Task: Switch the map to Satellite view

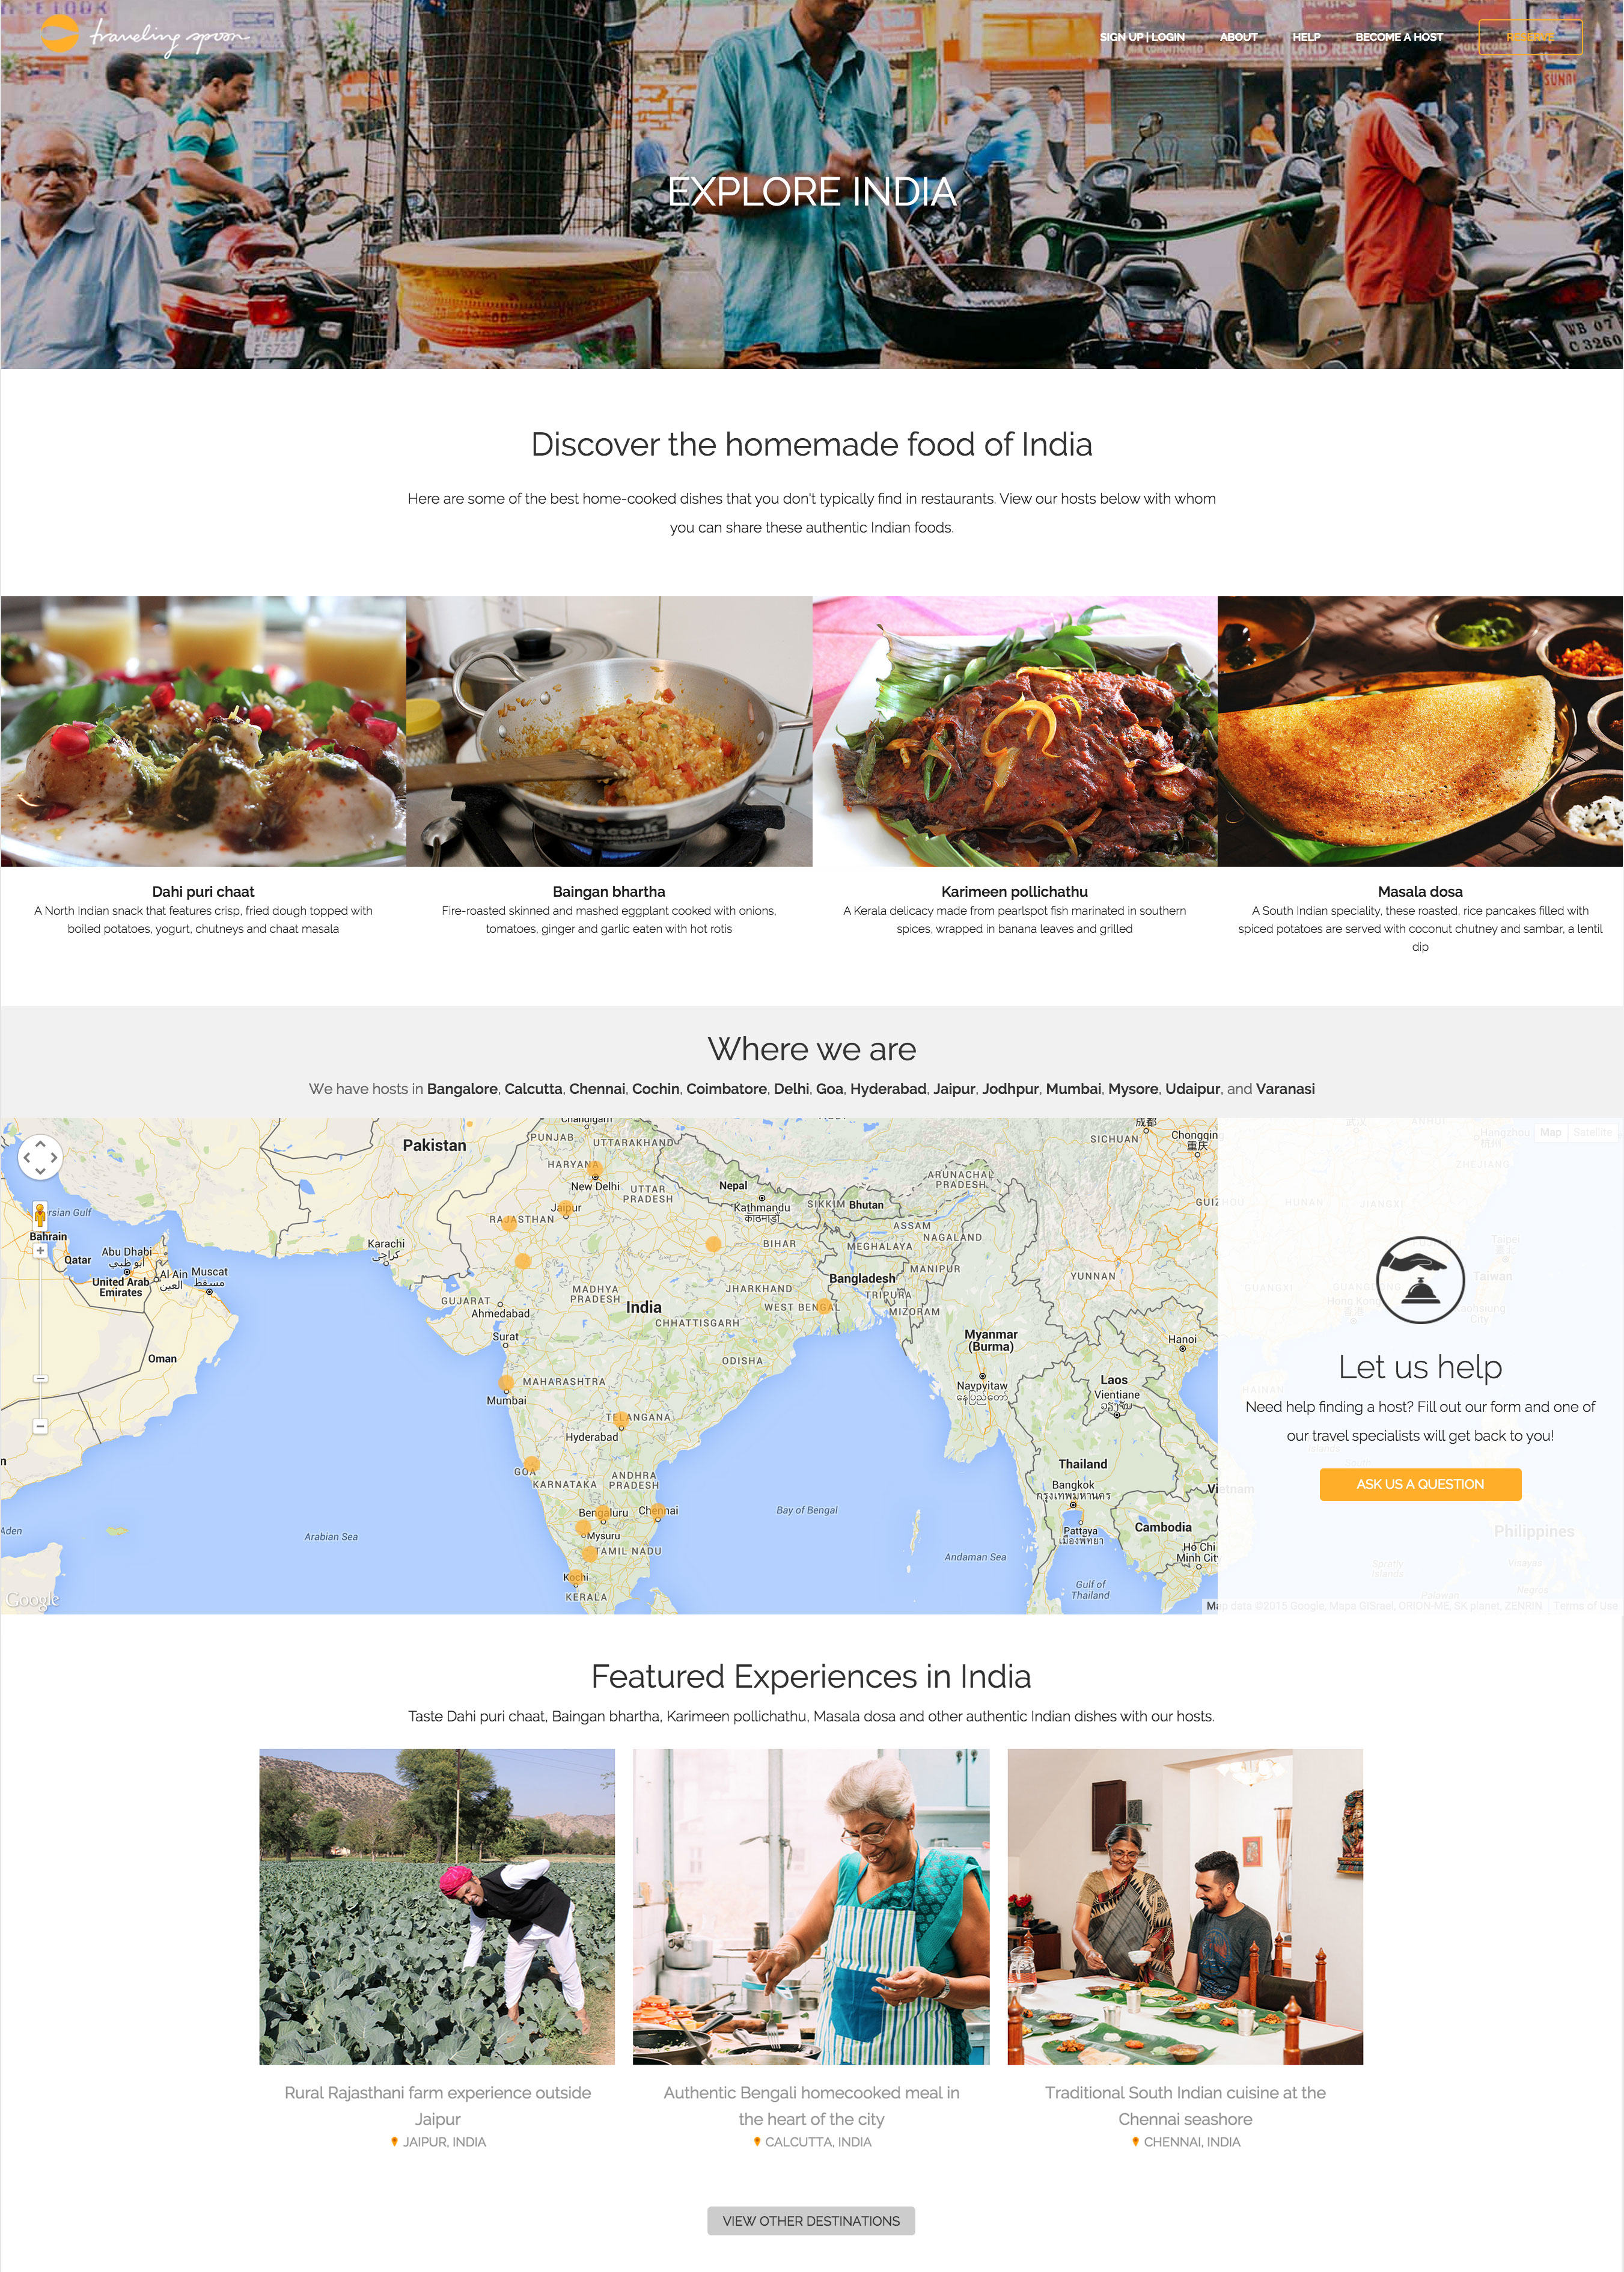Action: click(x=1592, y=1132)
